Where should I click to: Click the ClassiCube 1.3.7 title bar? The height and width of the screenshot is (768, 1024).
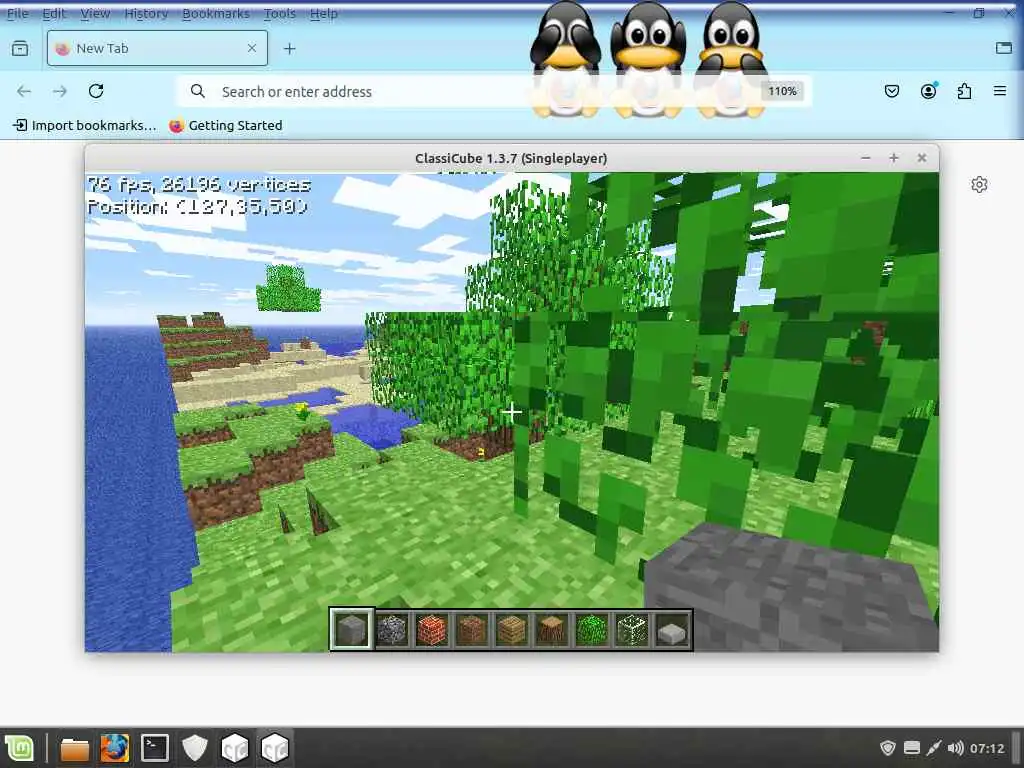click(x=511, y=158)
